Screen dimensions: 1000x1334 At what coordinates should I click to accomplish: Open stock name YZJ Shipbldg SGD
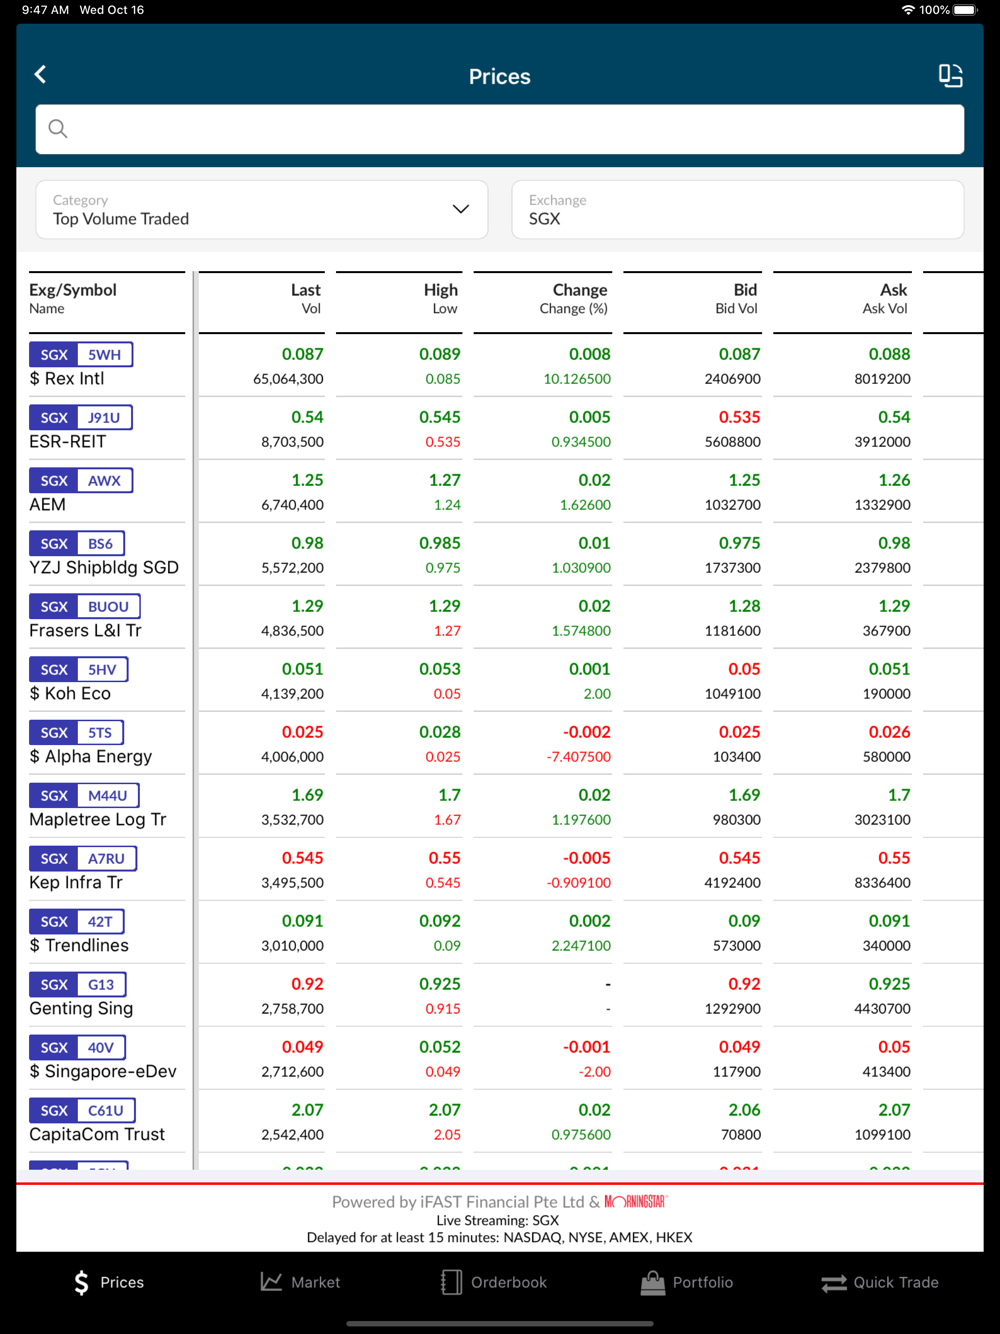pyautogui.click(x=104, y=568)
